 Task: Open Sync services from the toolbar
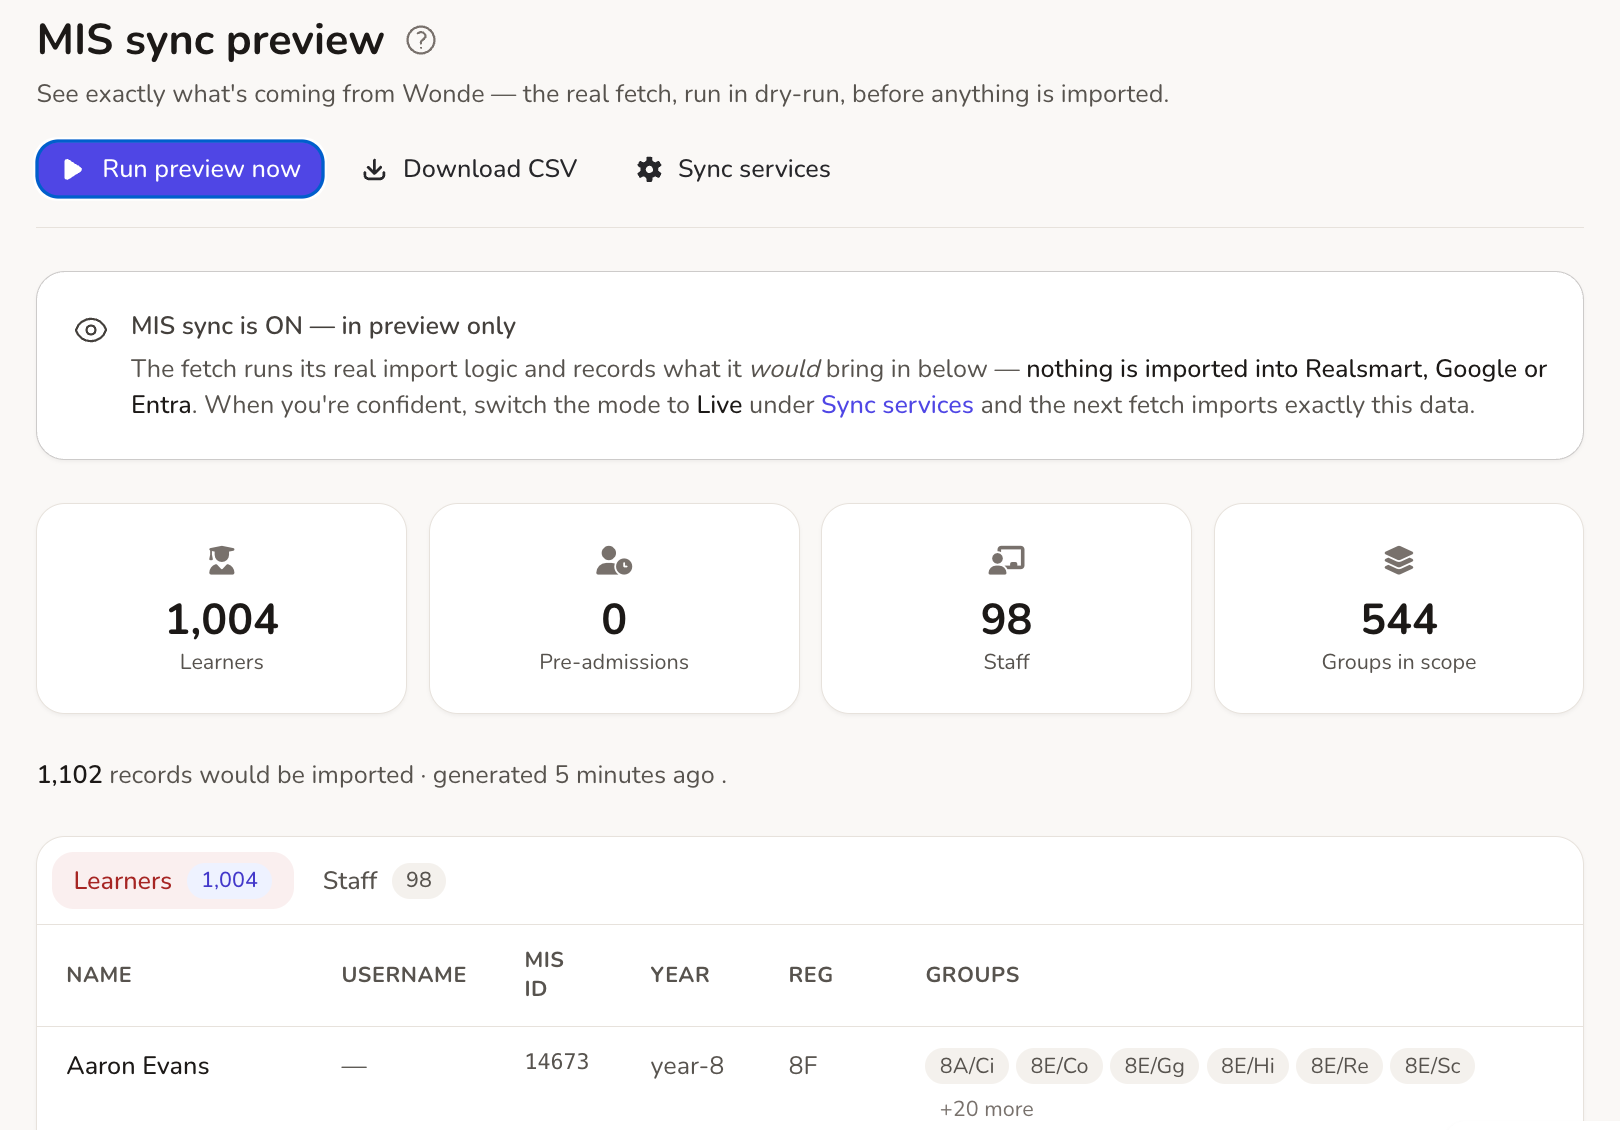point(734,169)
